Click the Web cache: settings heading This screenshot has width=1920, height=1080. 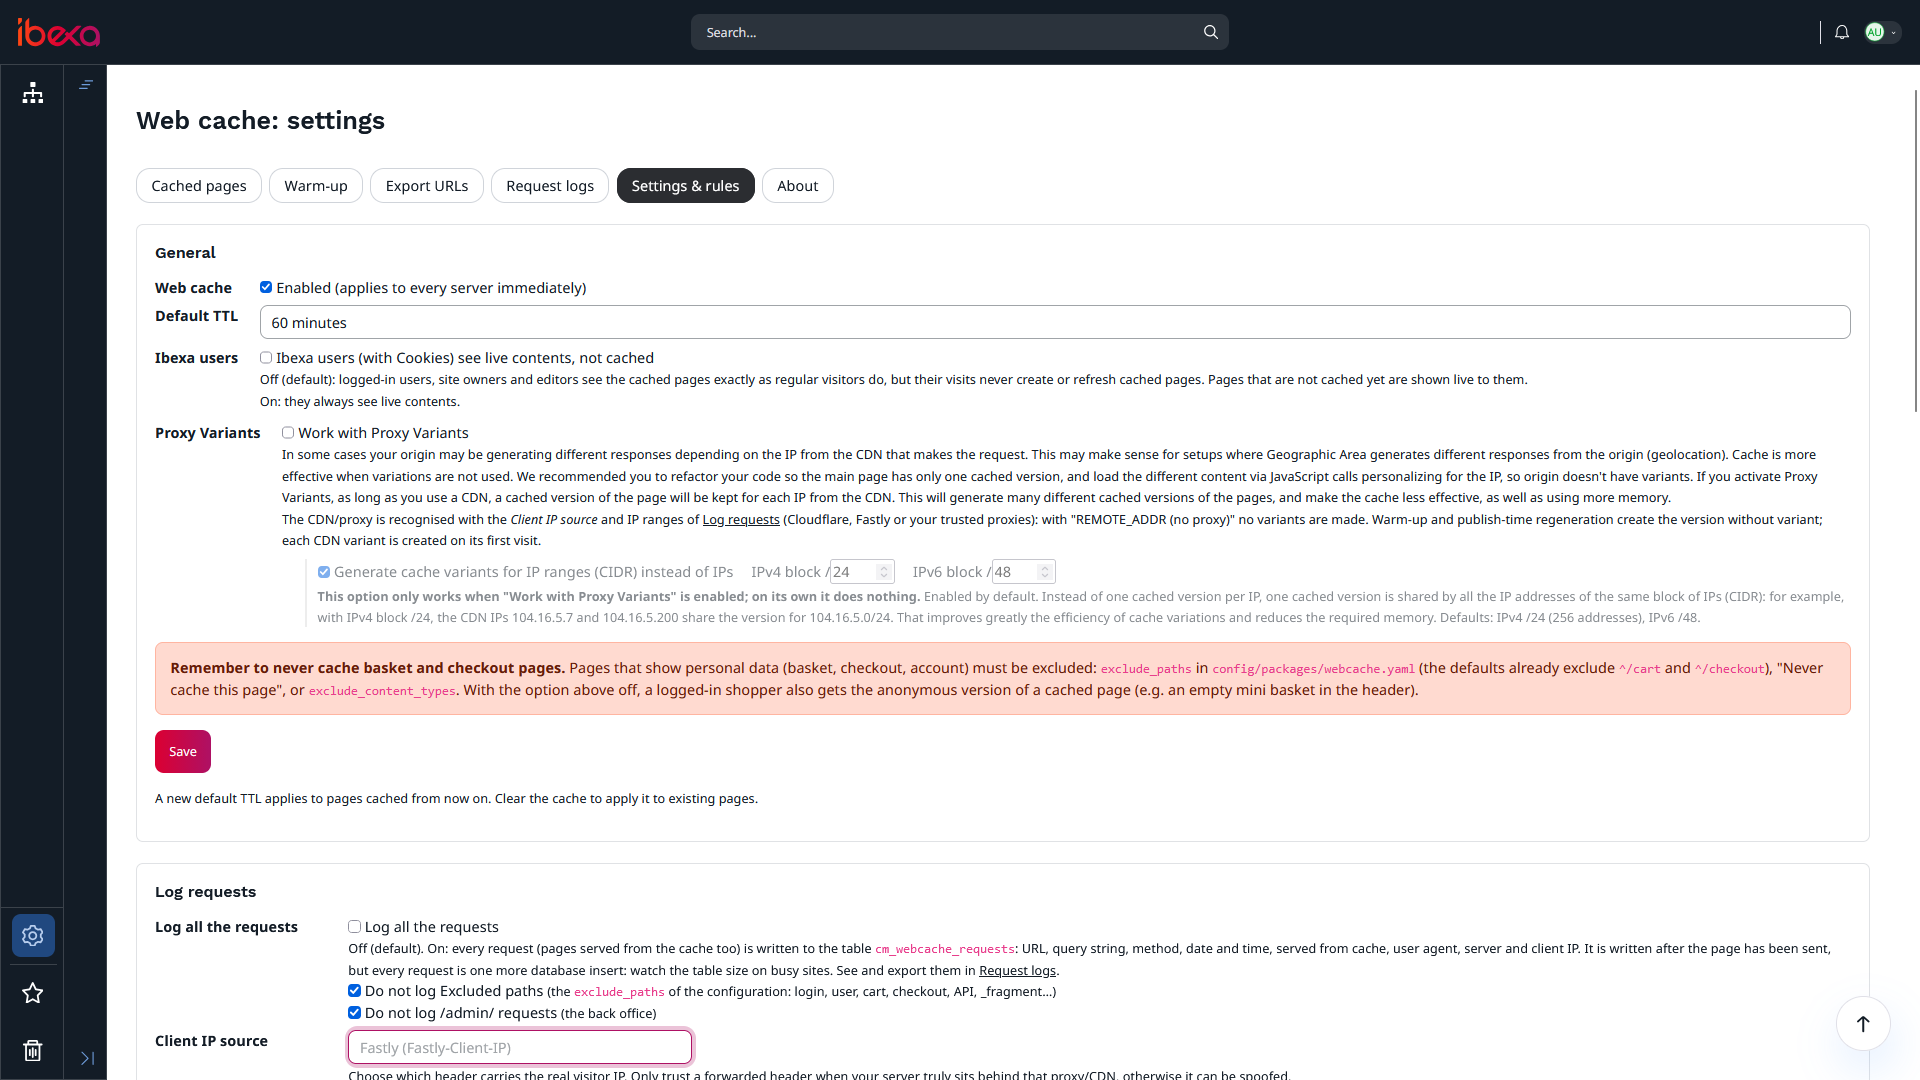(260, 120)
